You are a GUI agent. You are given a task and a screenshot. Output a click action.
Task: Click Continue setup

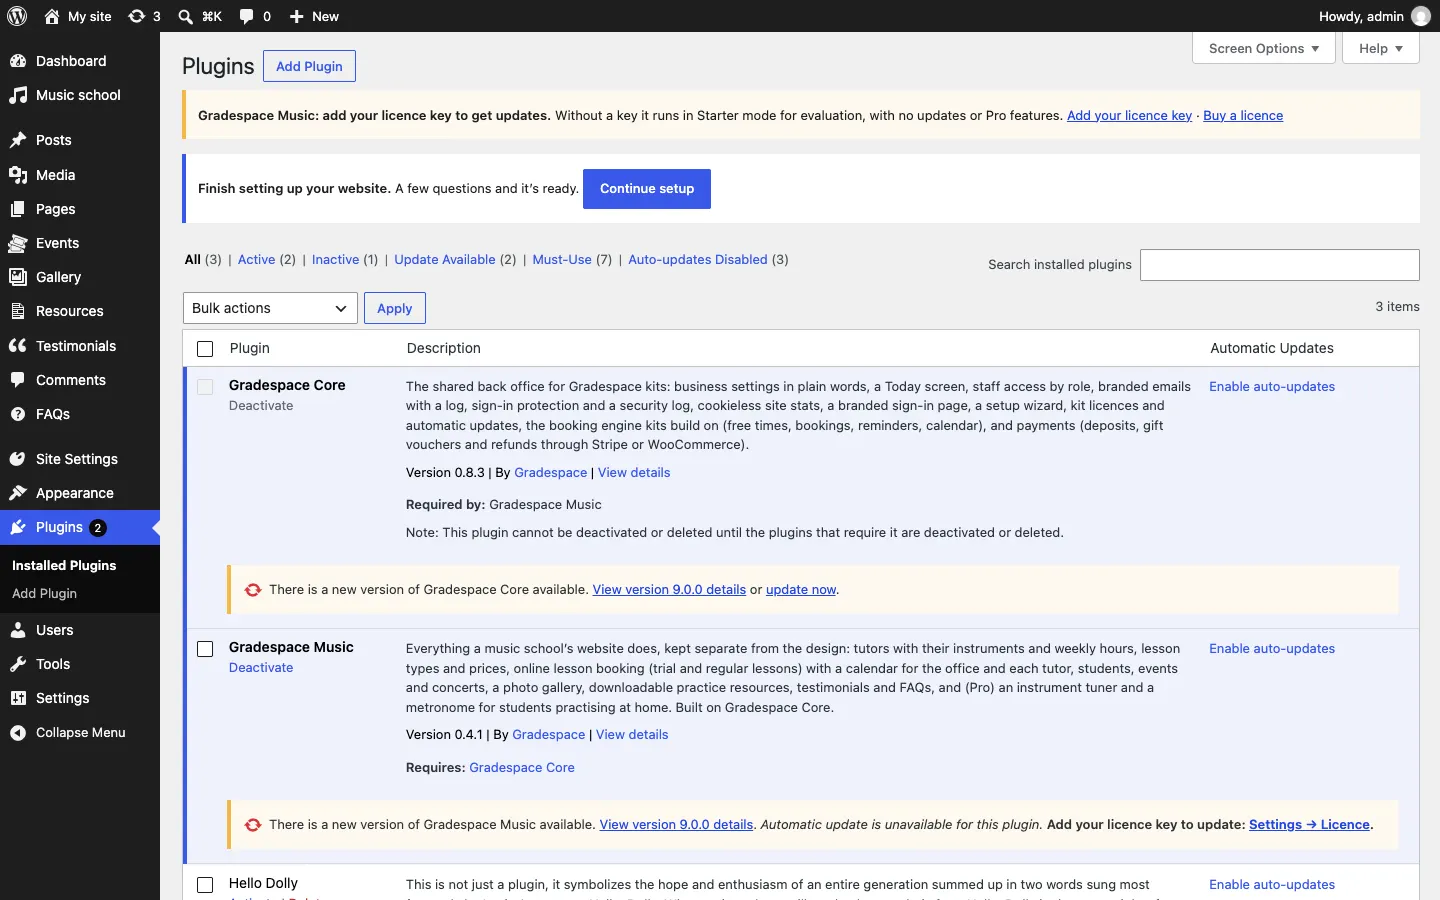[647, 189]
